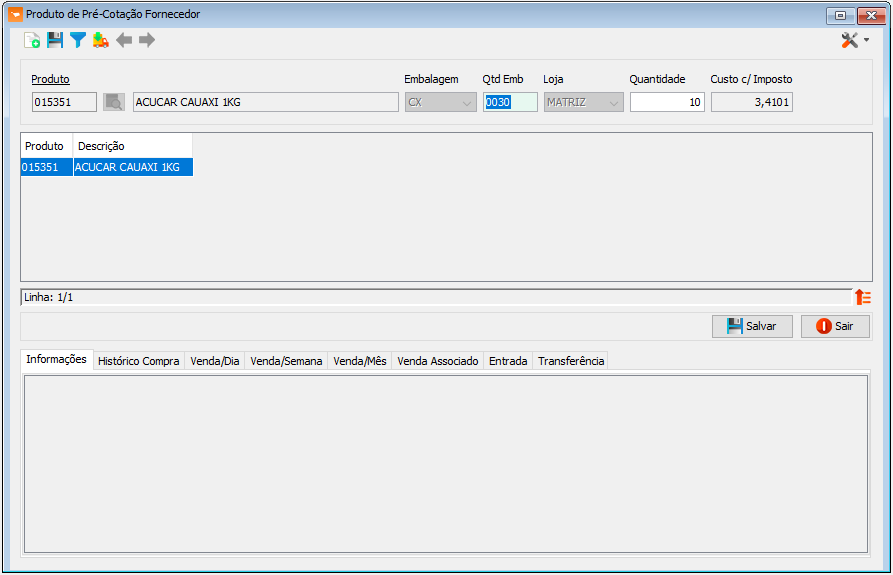
Task: Click the supplier truck icon in toolbar
Action: coord(101,40)
